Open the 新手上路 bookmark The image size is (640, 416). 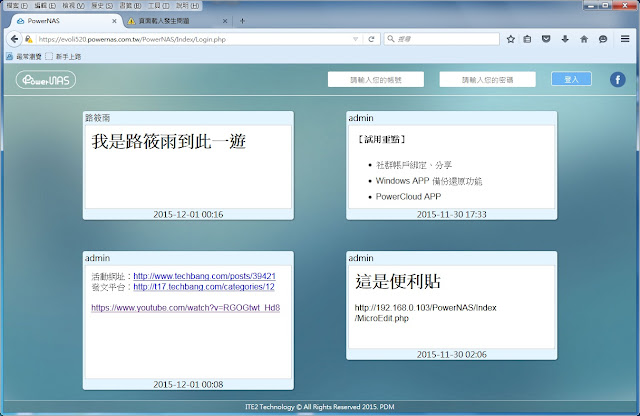[63, 56]
